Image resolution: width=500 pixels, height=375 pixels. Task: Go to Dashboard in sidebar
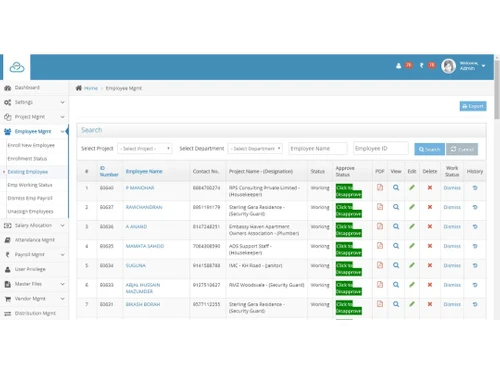pyautogui.click(x=27, y=88)
